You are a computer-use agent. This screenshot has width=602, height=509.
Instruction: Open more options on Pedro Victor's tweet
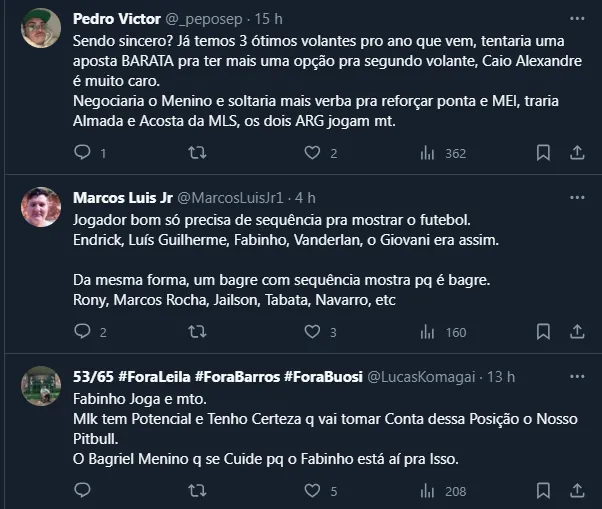576,19
